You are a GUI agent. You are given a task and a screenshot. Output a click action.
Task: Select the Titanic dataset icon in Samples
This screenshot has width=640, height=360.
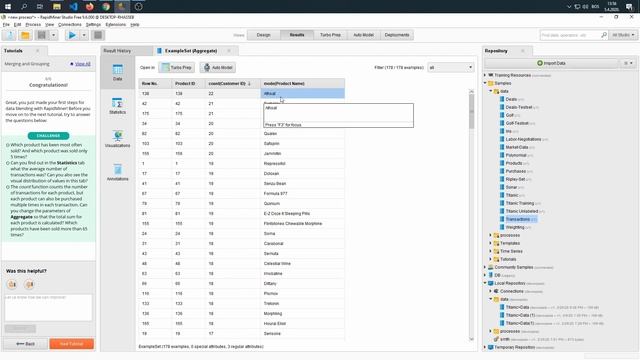coord(502,195)
